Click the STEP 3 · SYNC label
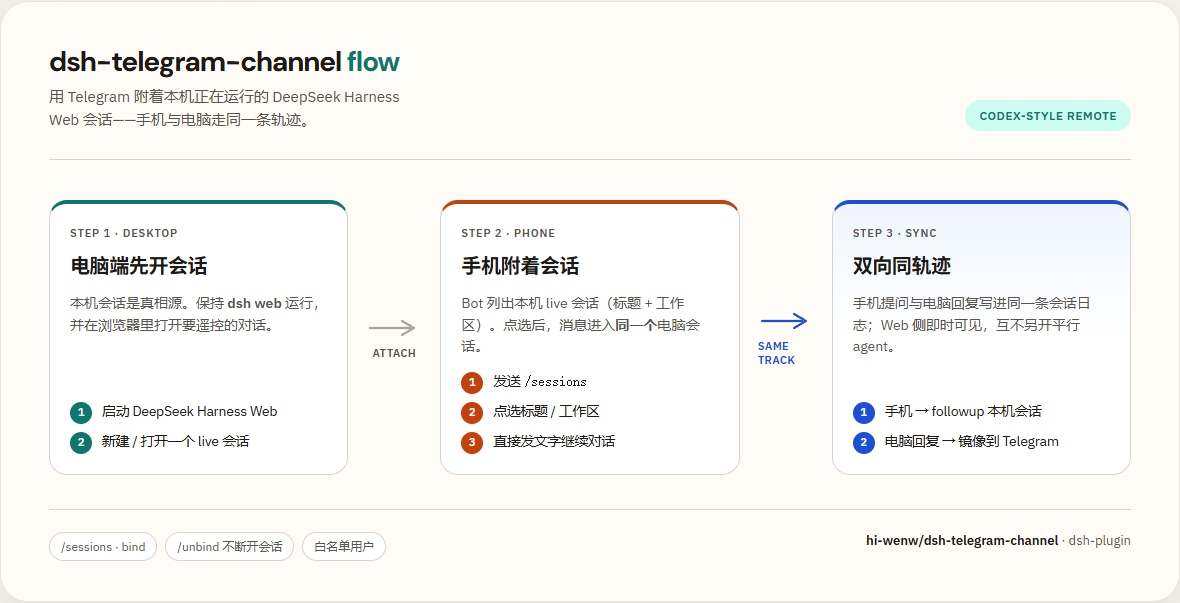The image size is (1180, 603). pos(895,233)
